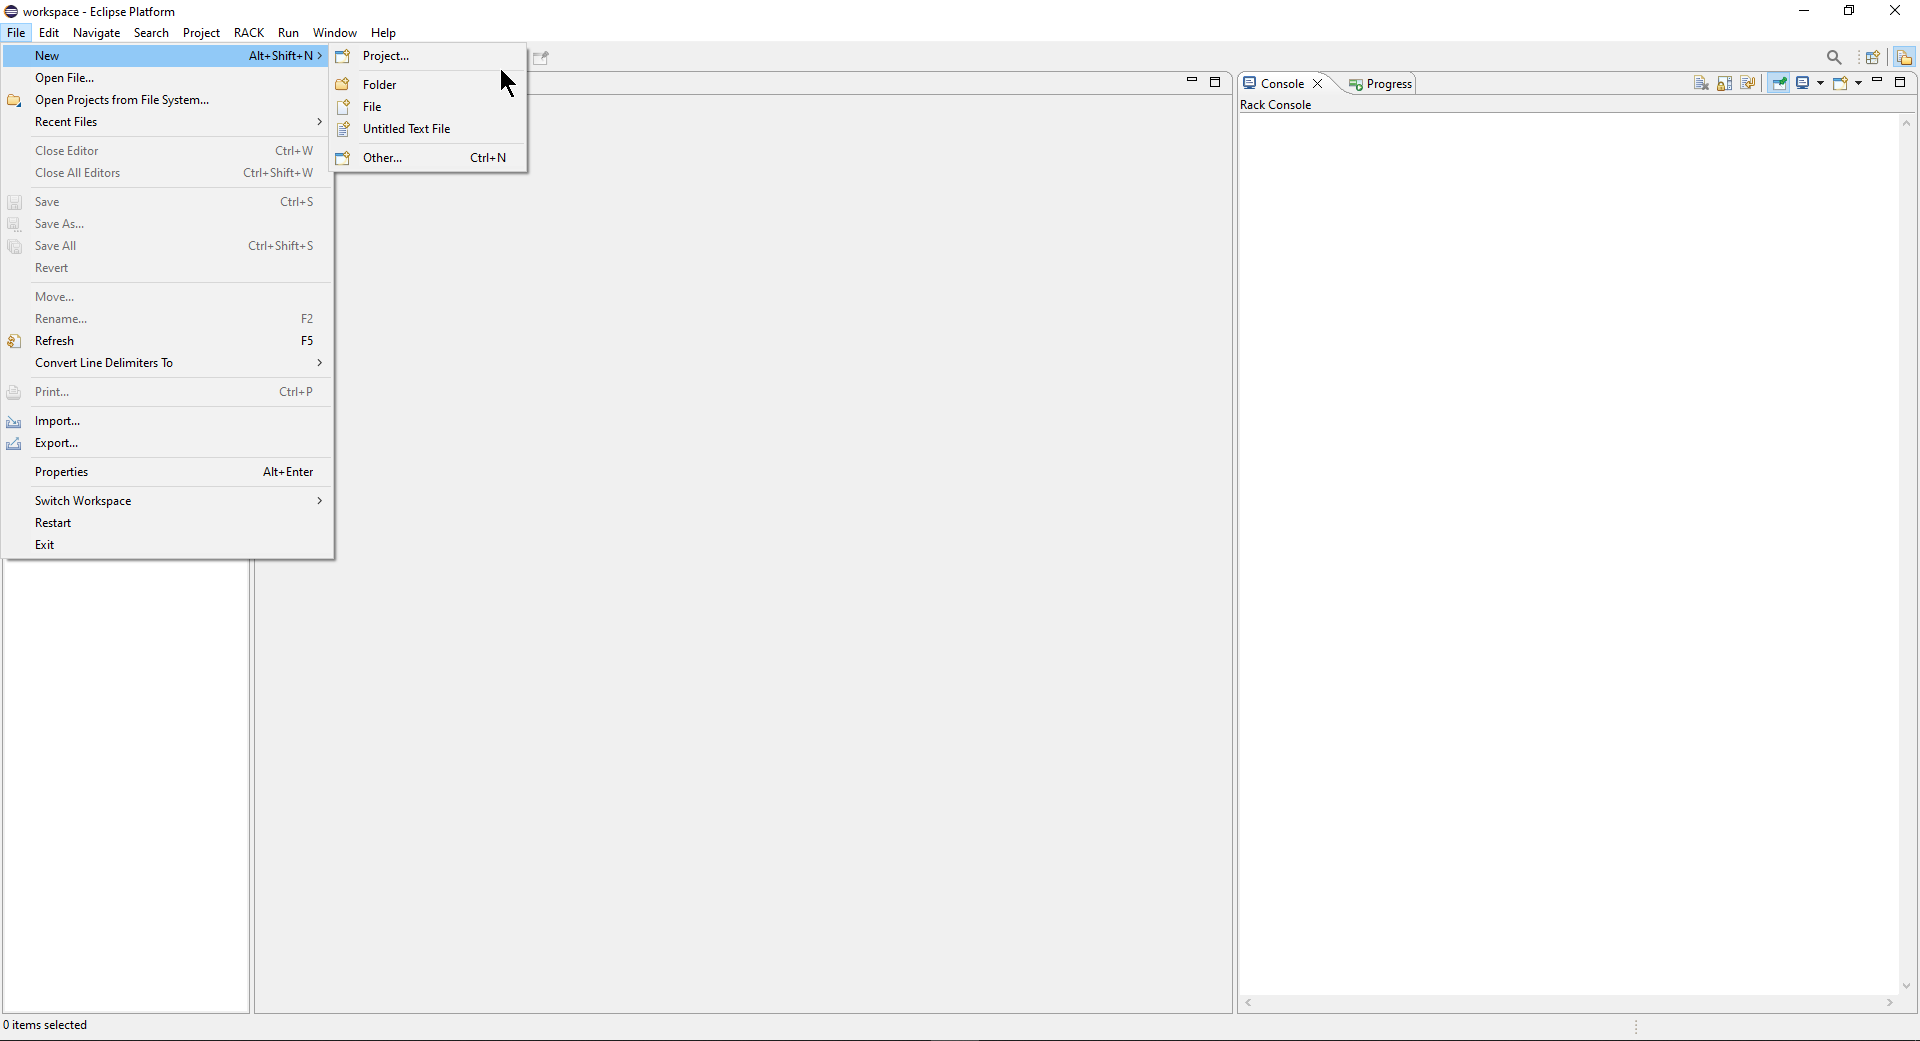Expand Recent Files submenu arrow

(x=320, y=122)
